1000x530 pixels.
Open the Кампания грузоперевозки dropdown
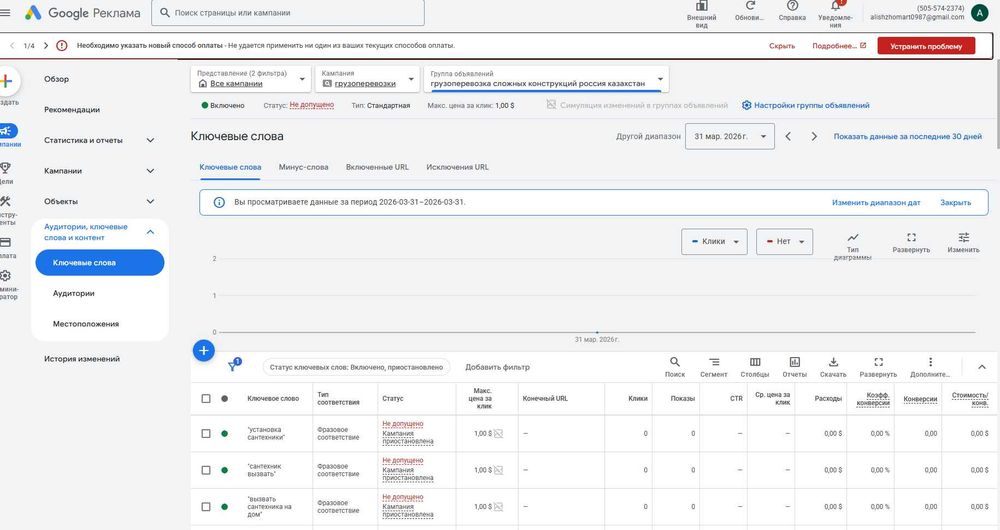[368, 79]
